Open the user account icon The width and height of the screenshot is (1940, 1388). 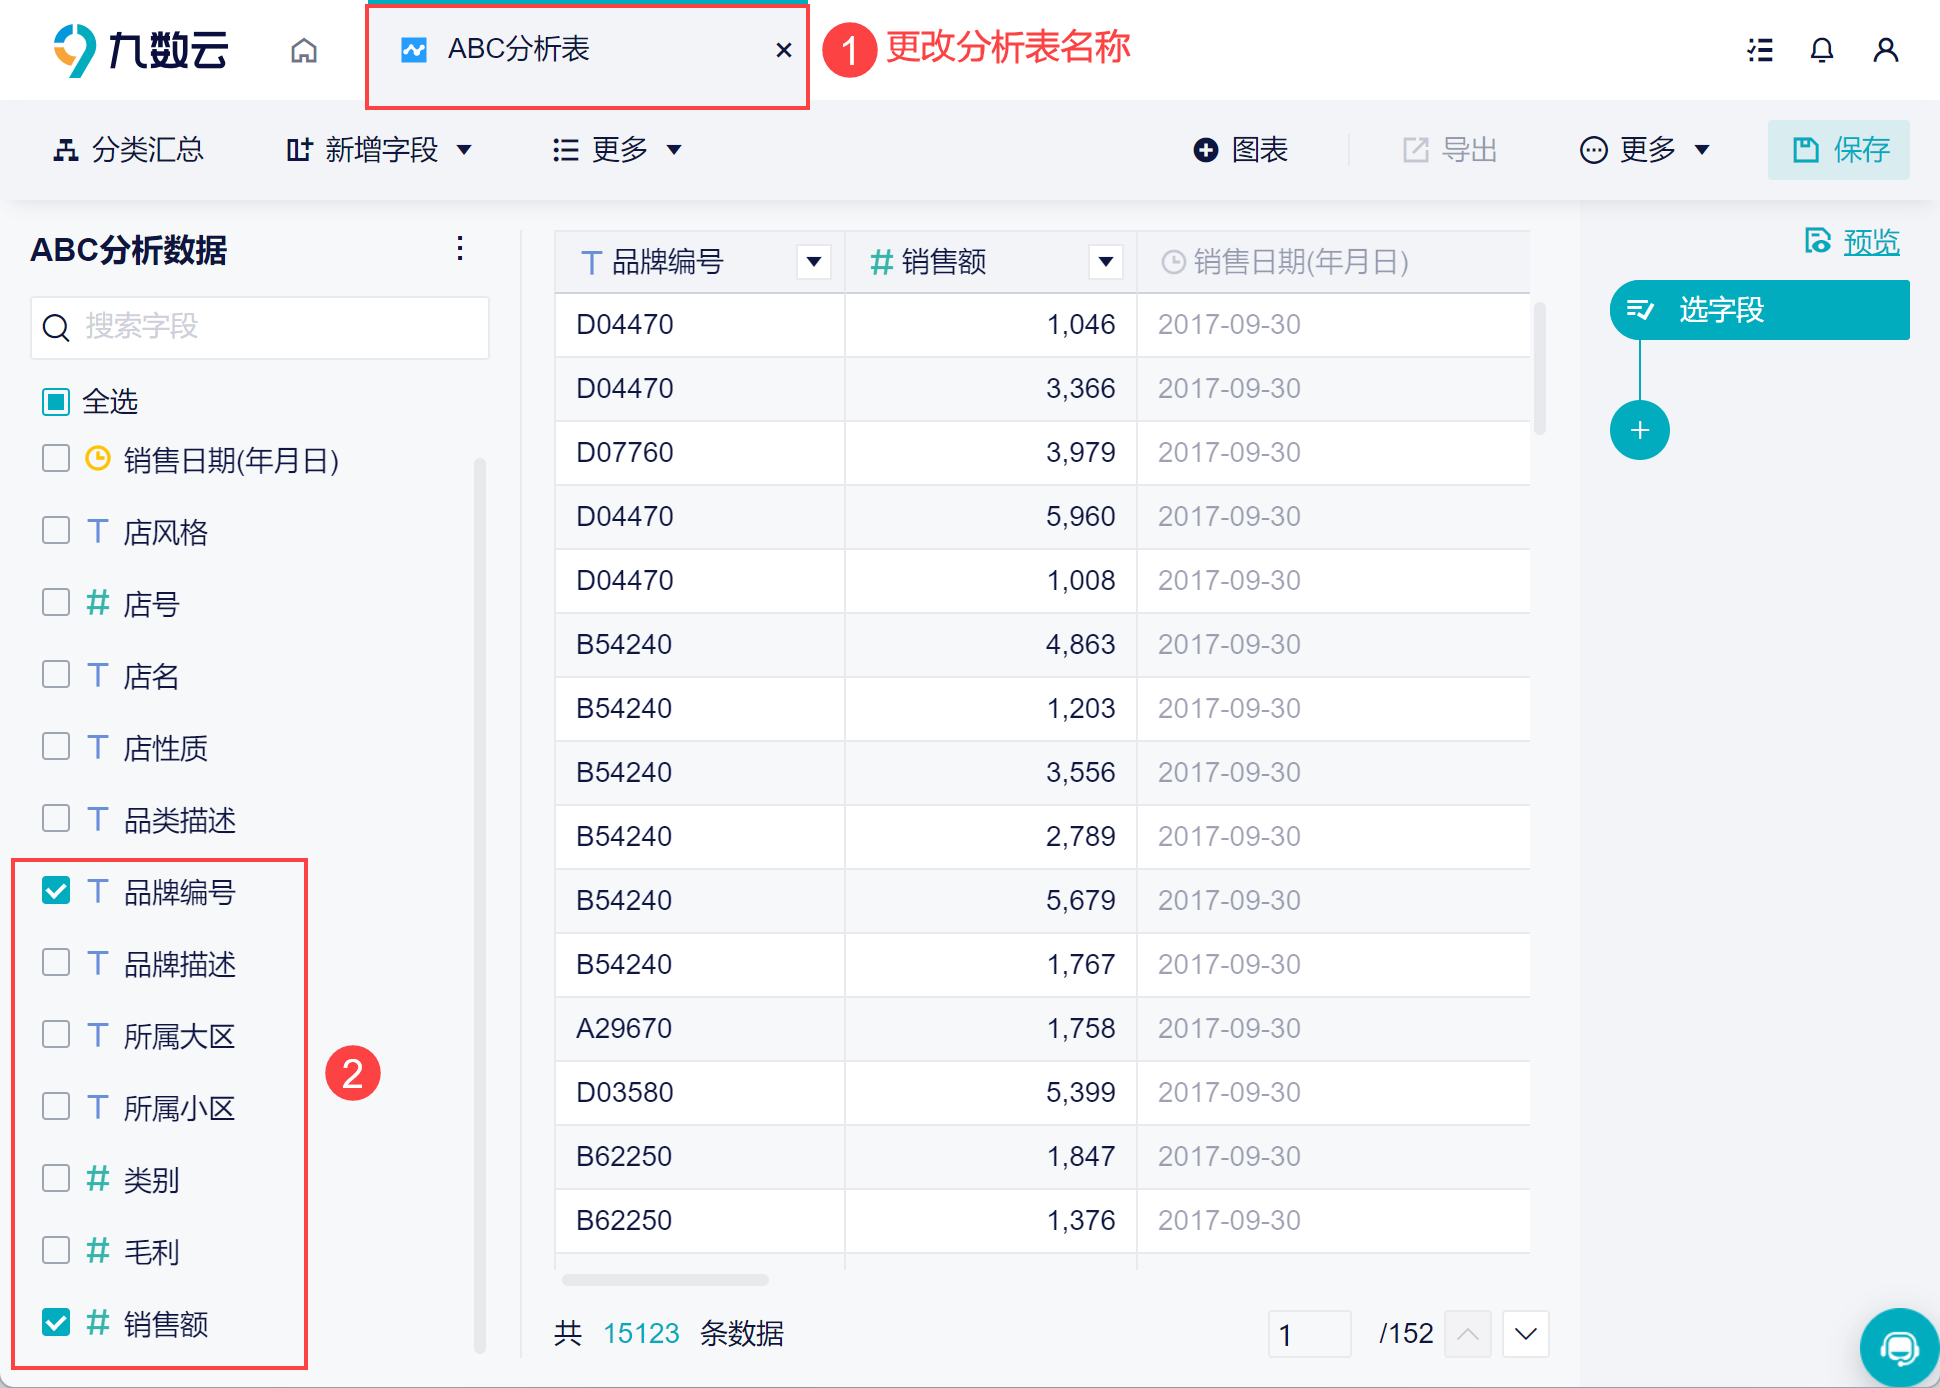1885,50
